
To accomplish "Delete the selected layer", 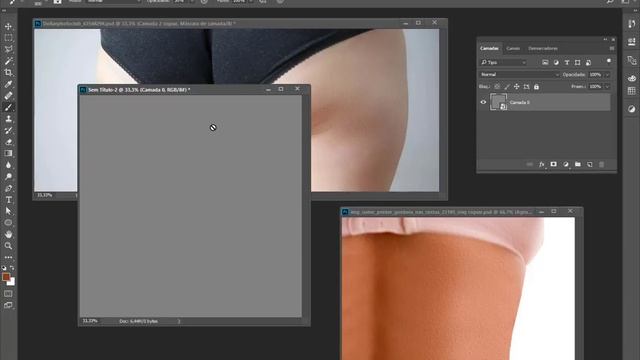I will [601, 164].
